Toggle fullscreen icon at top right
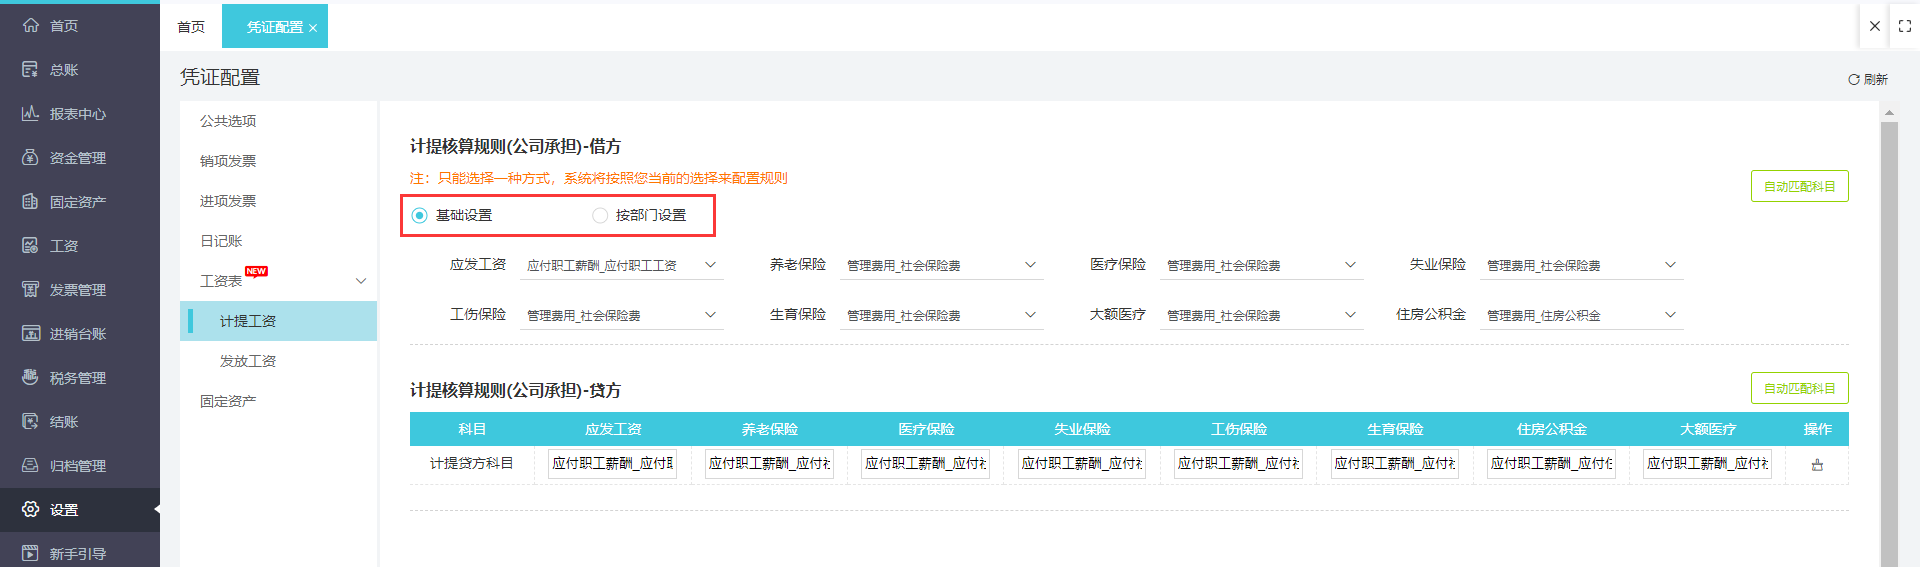Image resolution: width=1920 pixels, height=567 pixels. tap(1904, 26)
